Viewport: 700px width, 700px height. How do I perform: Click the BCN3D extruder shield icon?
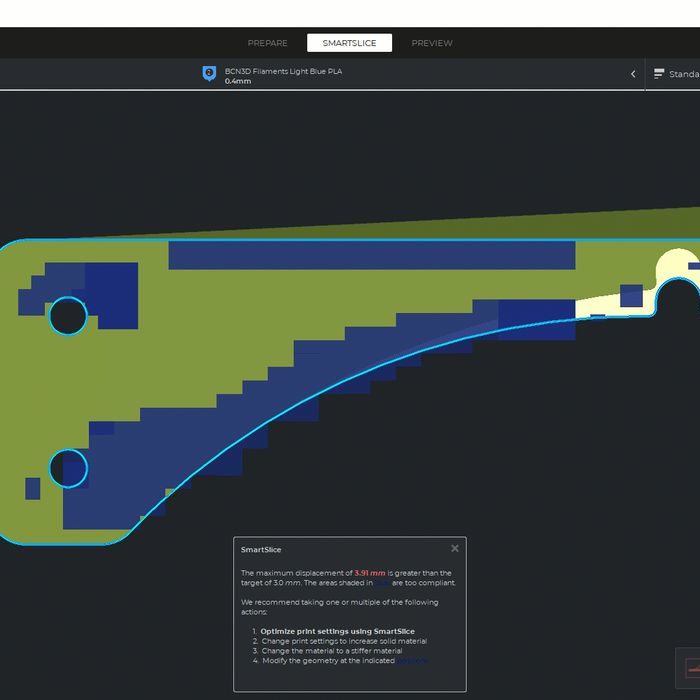coord(209,74)
